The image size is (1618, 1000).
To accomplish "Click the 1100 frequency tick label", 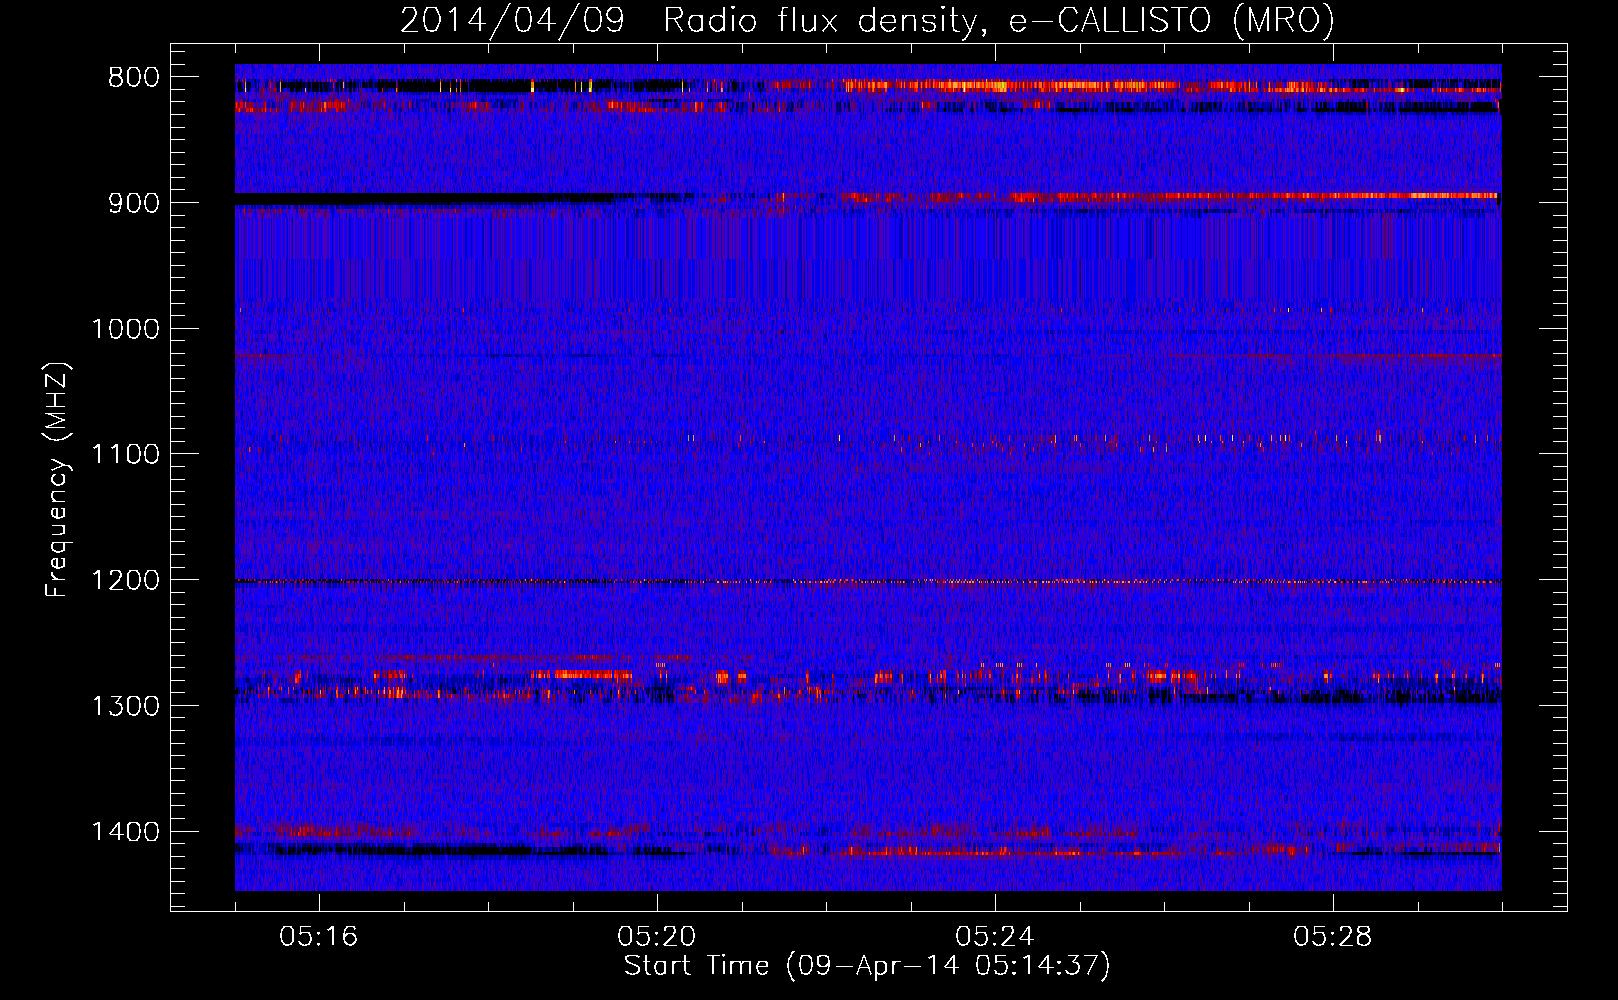I will 126,455.
